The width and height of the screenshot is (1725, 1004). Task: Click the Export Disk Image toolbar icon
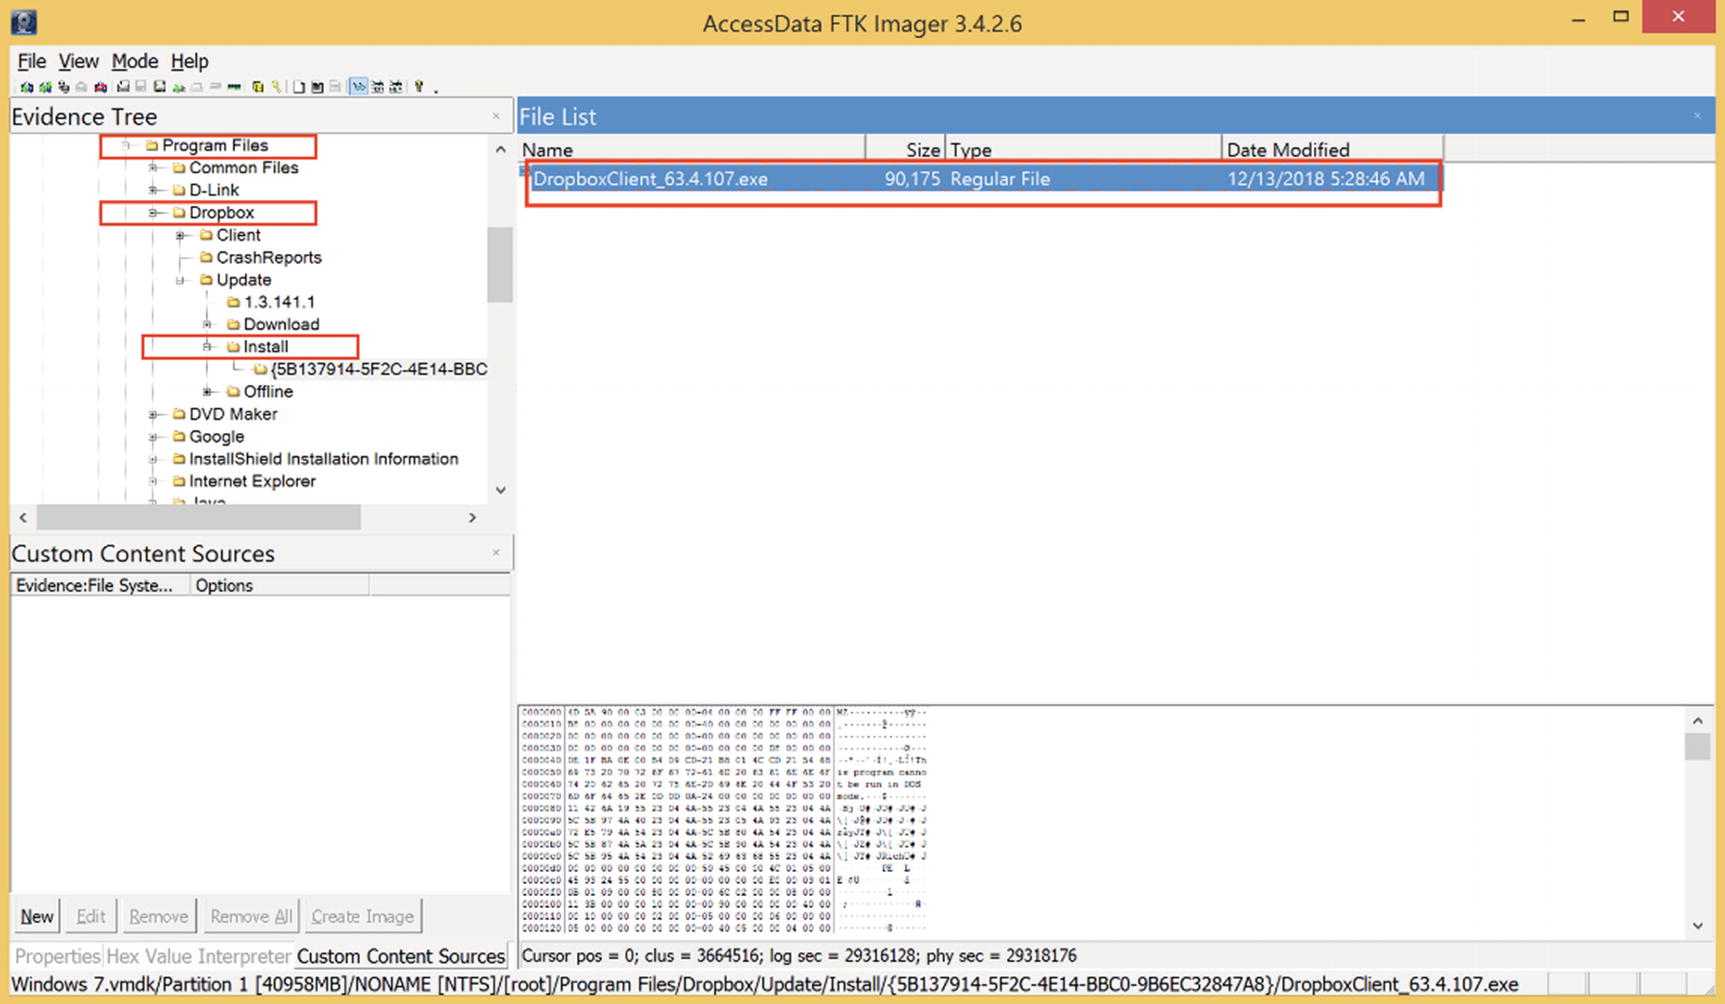click(x=141, y=87)
